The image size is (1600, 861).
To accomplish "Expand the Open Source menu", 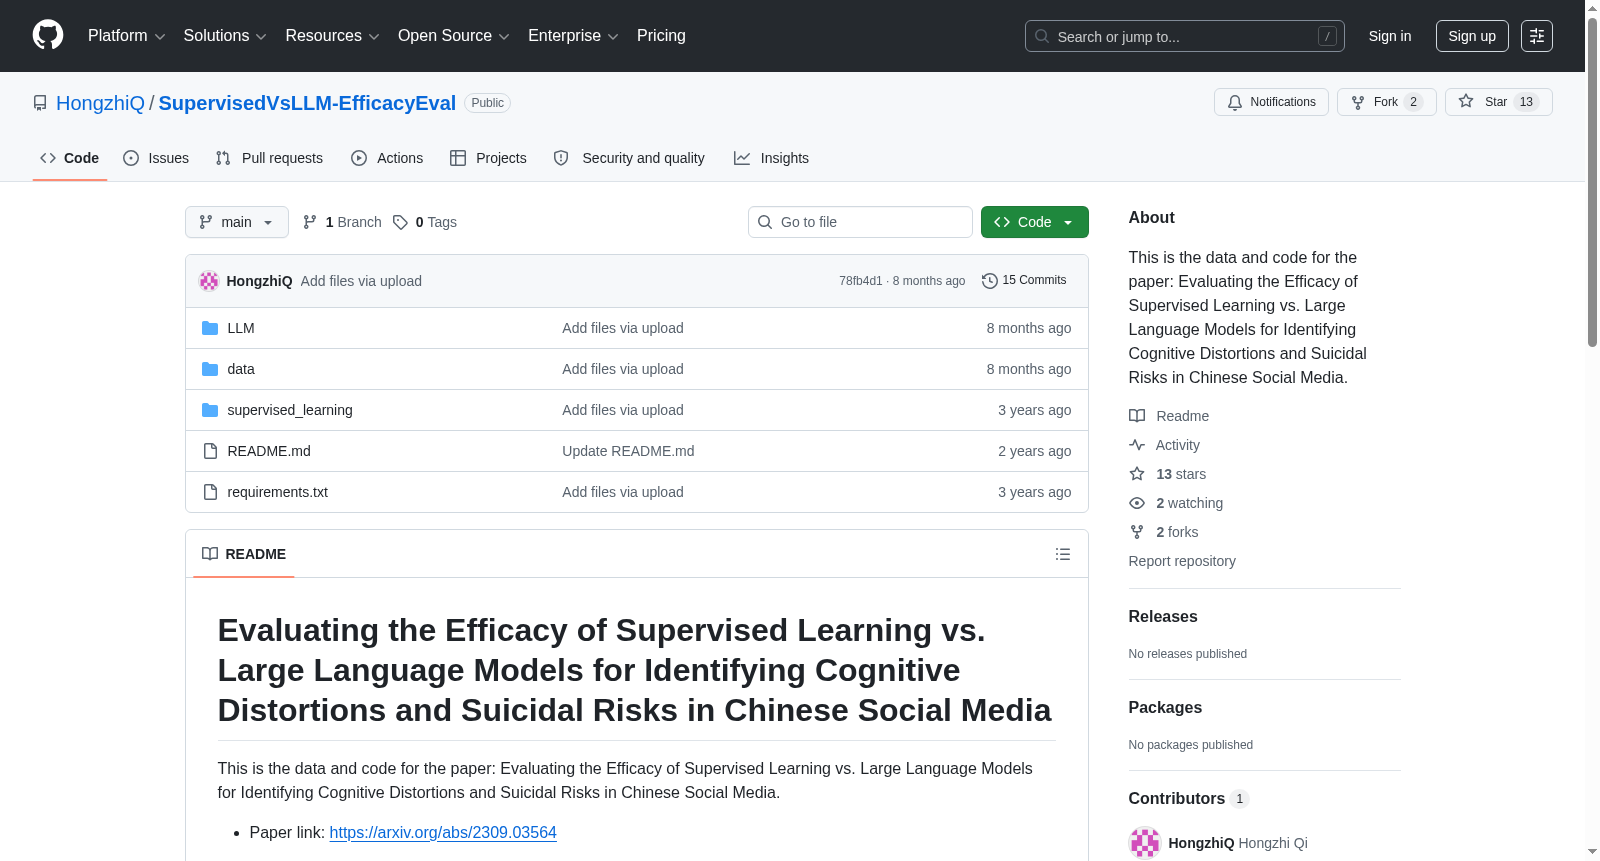I will pyautogui.click(x=454, y=36).
